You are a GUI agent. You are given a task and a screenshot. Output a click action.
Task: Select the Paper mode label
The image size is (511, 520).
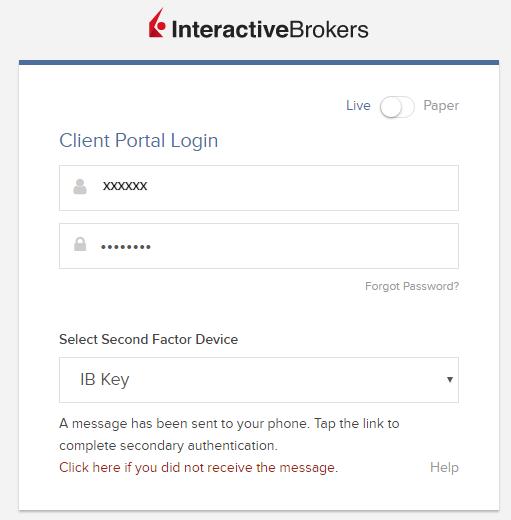[x=441, y=106]
